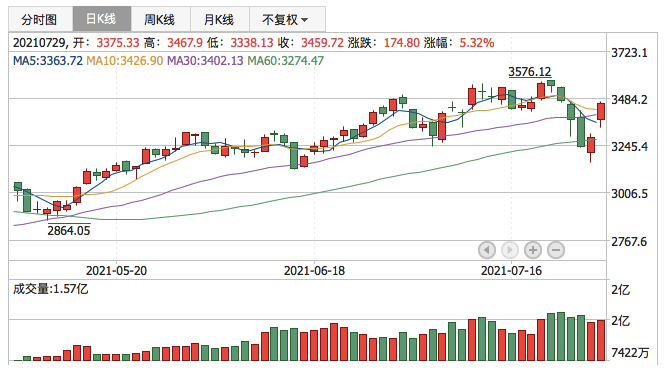Click the 3006.5 price axis value

click(x=629, y=194)
